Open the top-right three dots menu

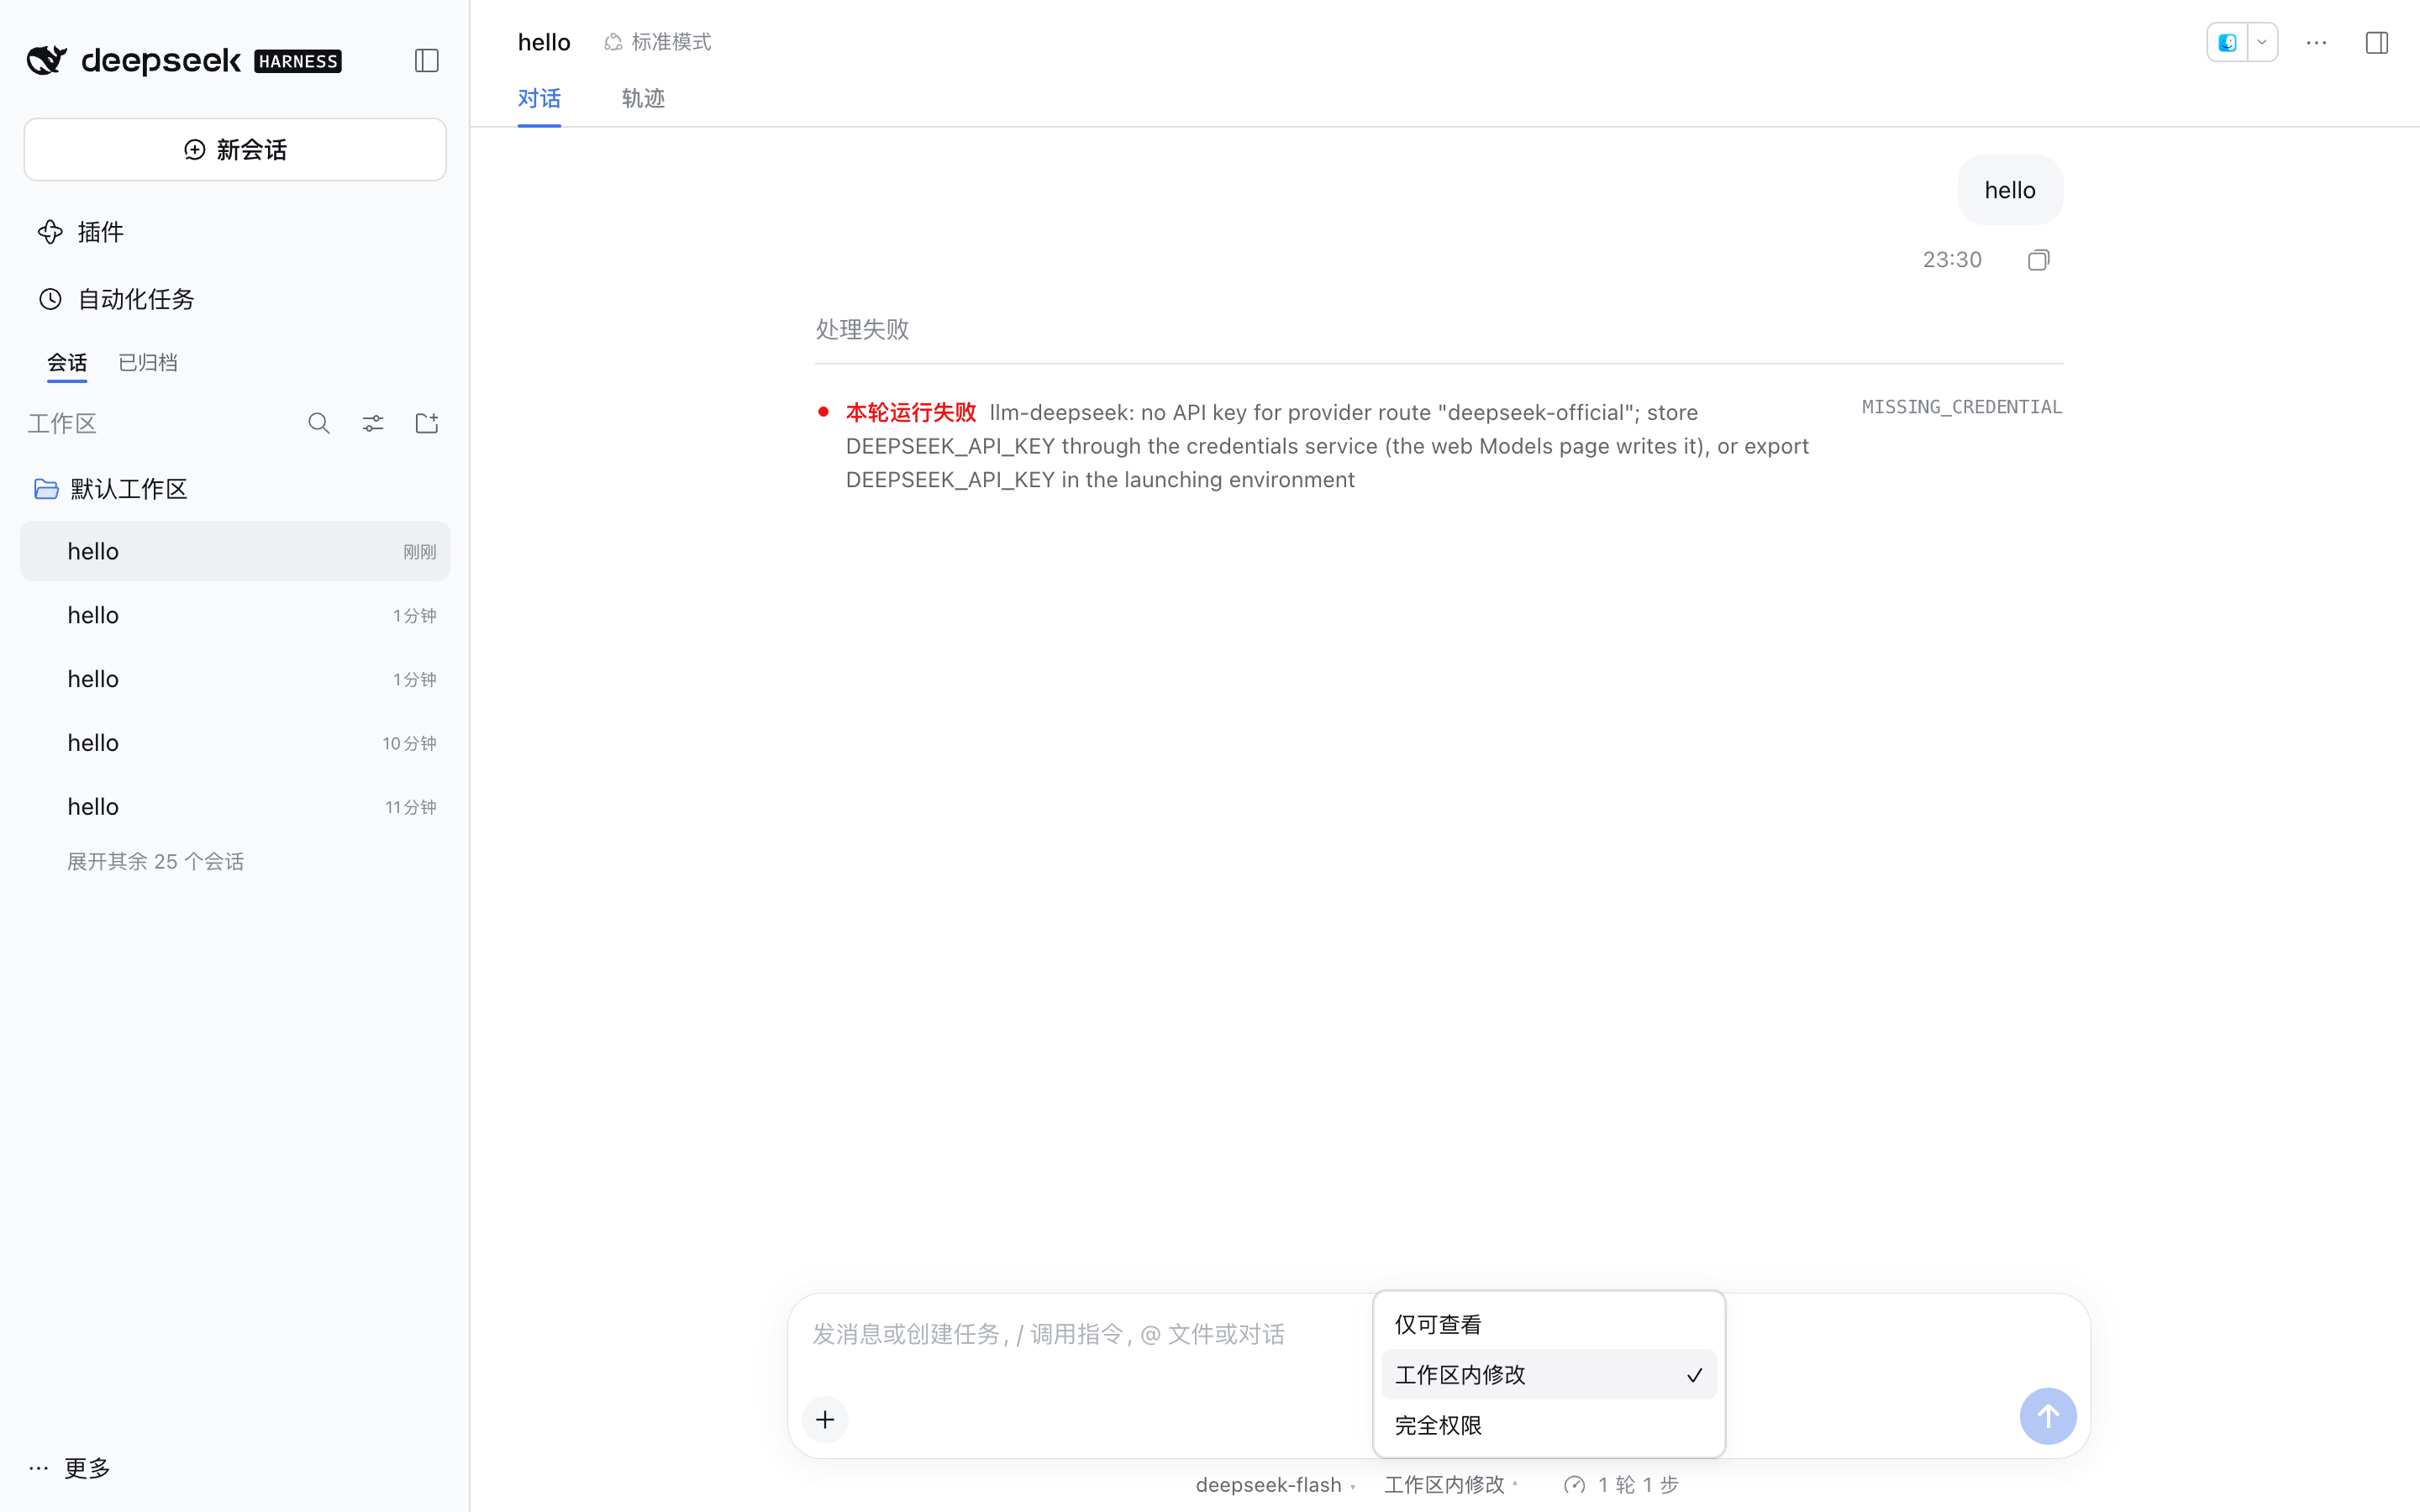[x=2317, y=42]
